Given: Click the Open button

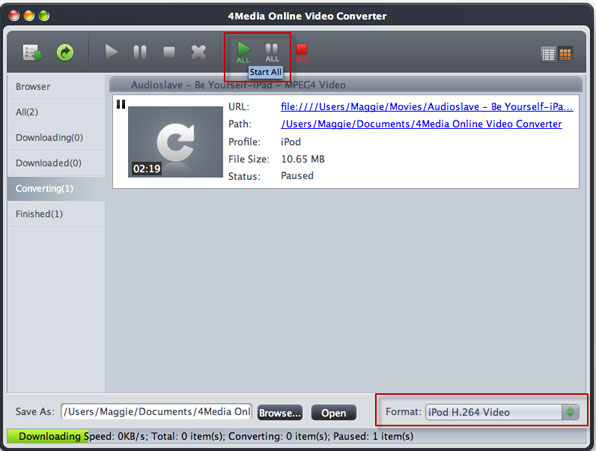Looking at the screenshot, I should (x=334, y=413).
